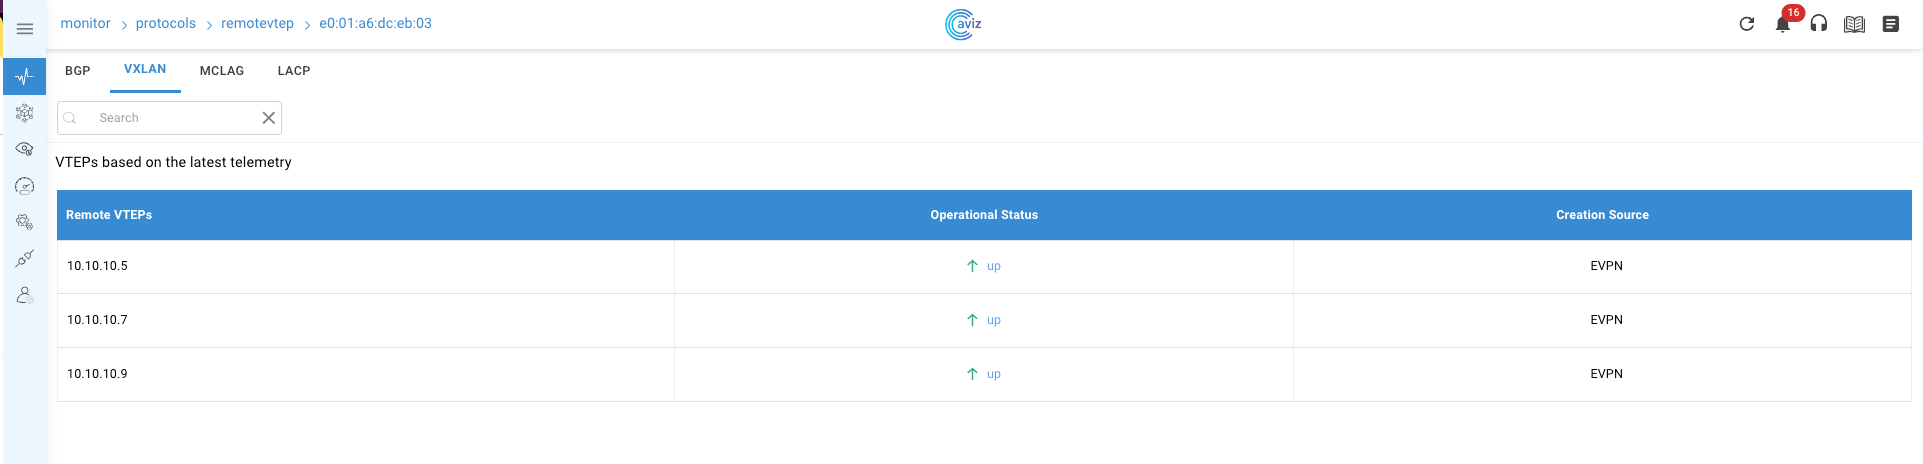Open the gears configuration sidebar icon
The width and height of the screenshot is (1923, 464).
coord(25,222)
